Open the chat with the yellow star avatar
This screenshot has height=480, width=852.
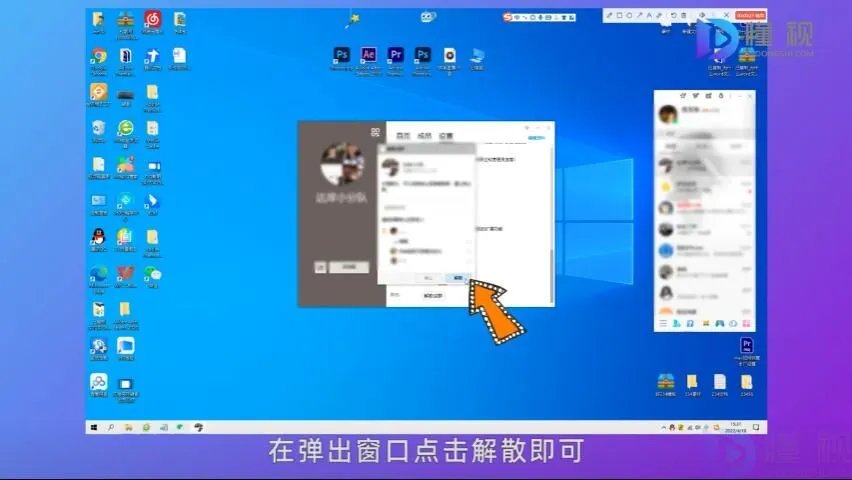[x=666, y=186]
